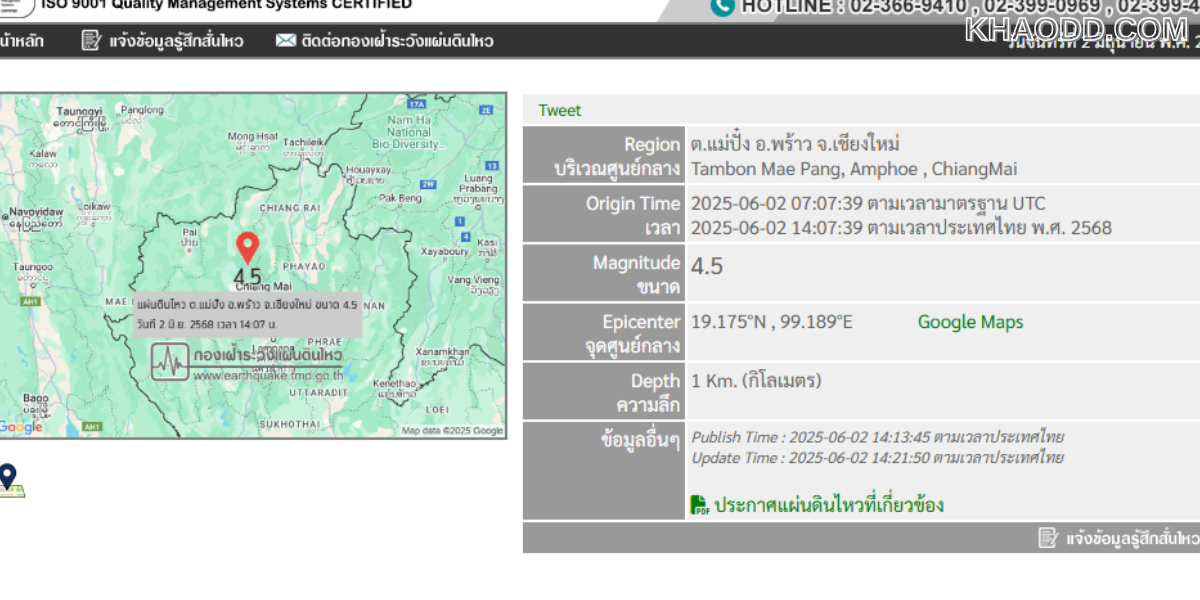This screenshot has height=600, width=1200.
Task: Click the magnitude value 4.5 in the table
Action: (x=707, y=266)
